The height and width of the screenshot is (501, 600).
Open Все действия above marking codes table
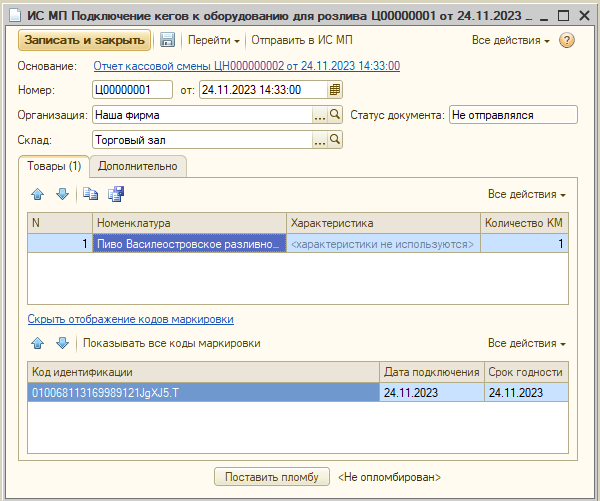[x=527, y=343]
